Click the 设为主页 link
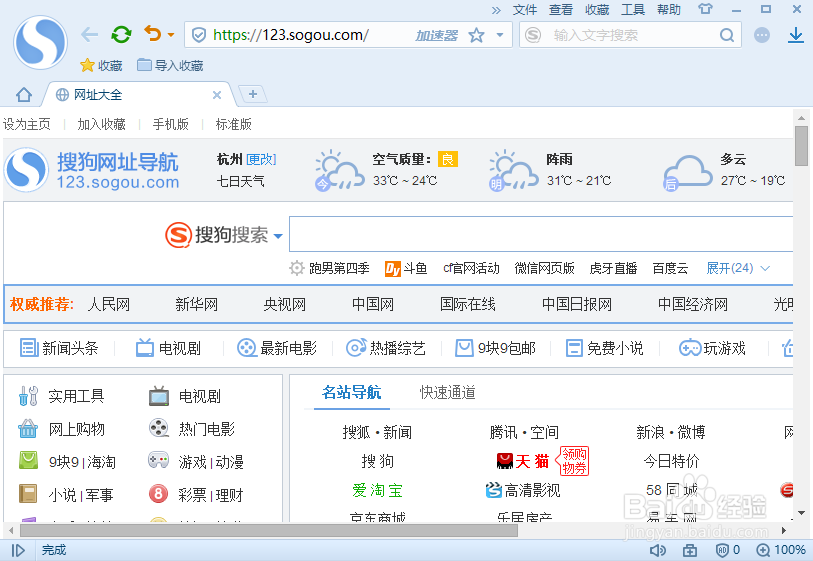The image size is (813, 561). point(27,124)
